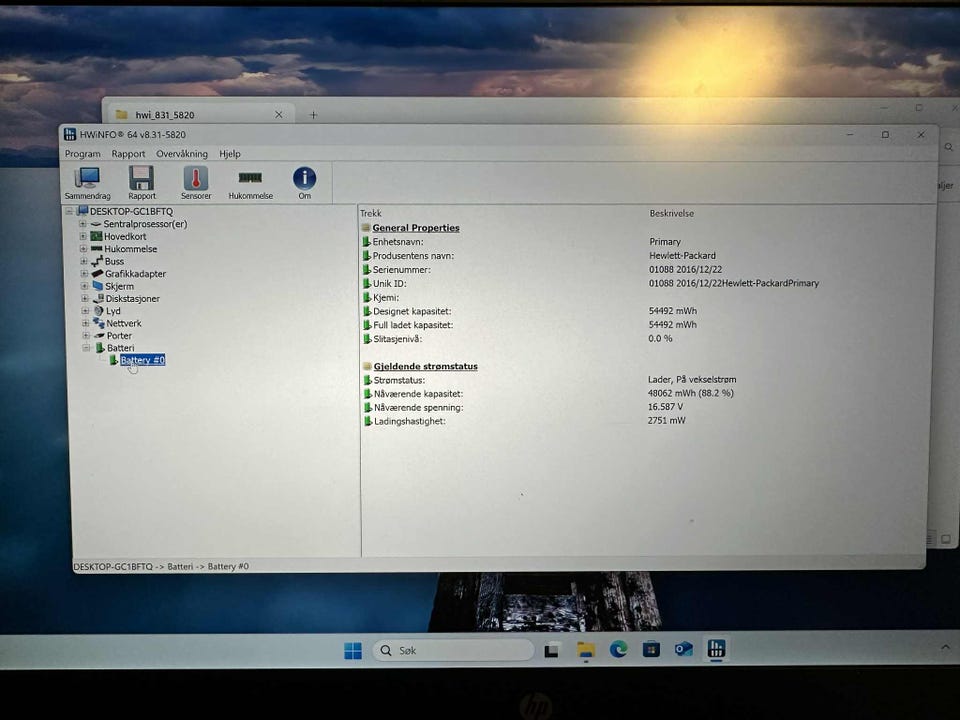Open Outlook from the taskbar
This screenshot has width=960, height=720.
(x=683, y=648)
